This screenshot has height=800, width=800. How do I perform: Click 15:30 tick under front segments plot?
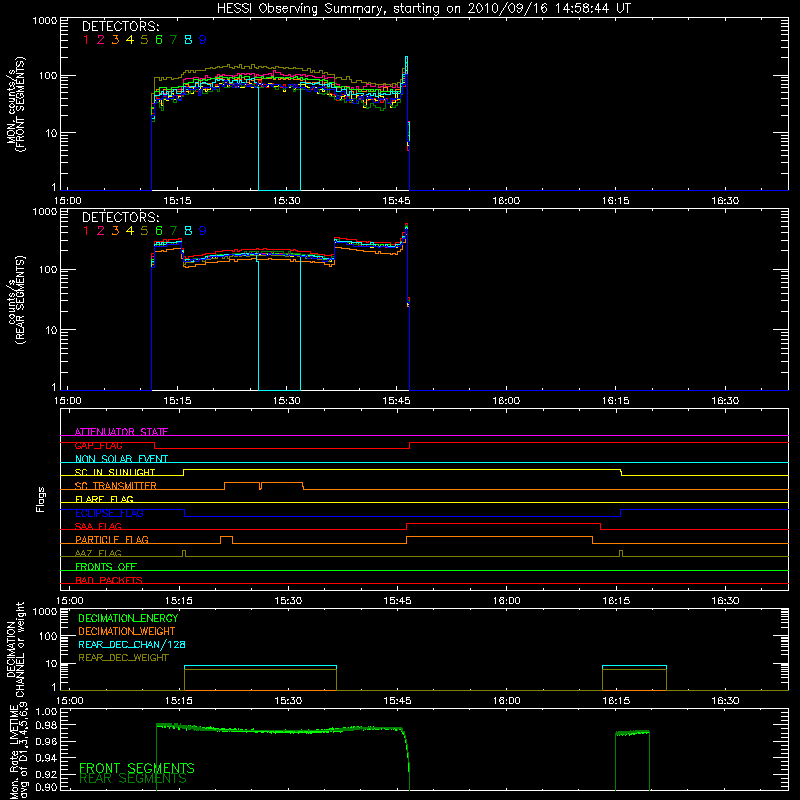pos(287,201)
